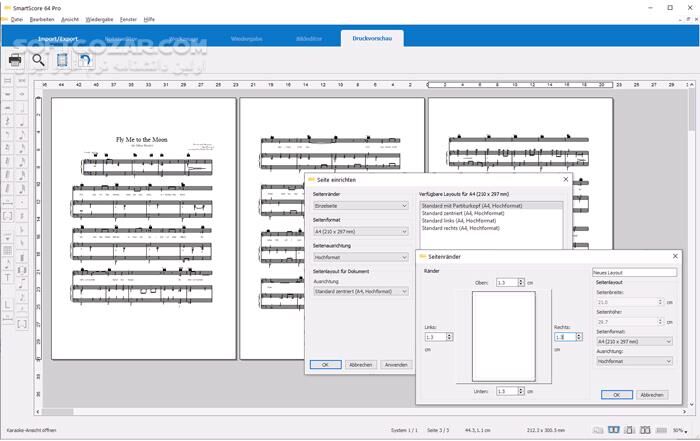Open the Hilfe menu
The height and width of the screenshot is (441, 700).
(149, 20)
